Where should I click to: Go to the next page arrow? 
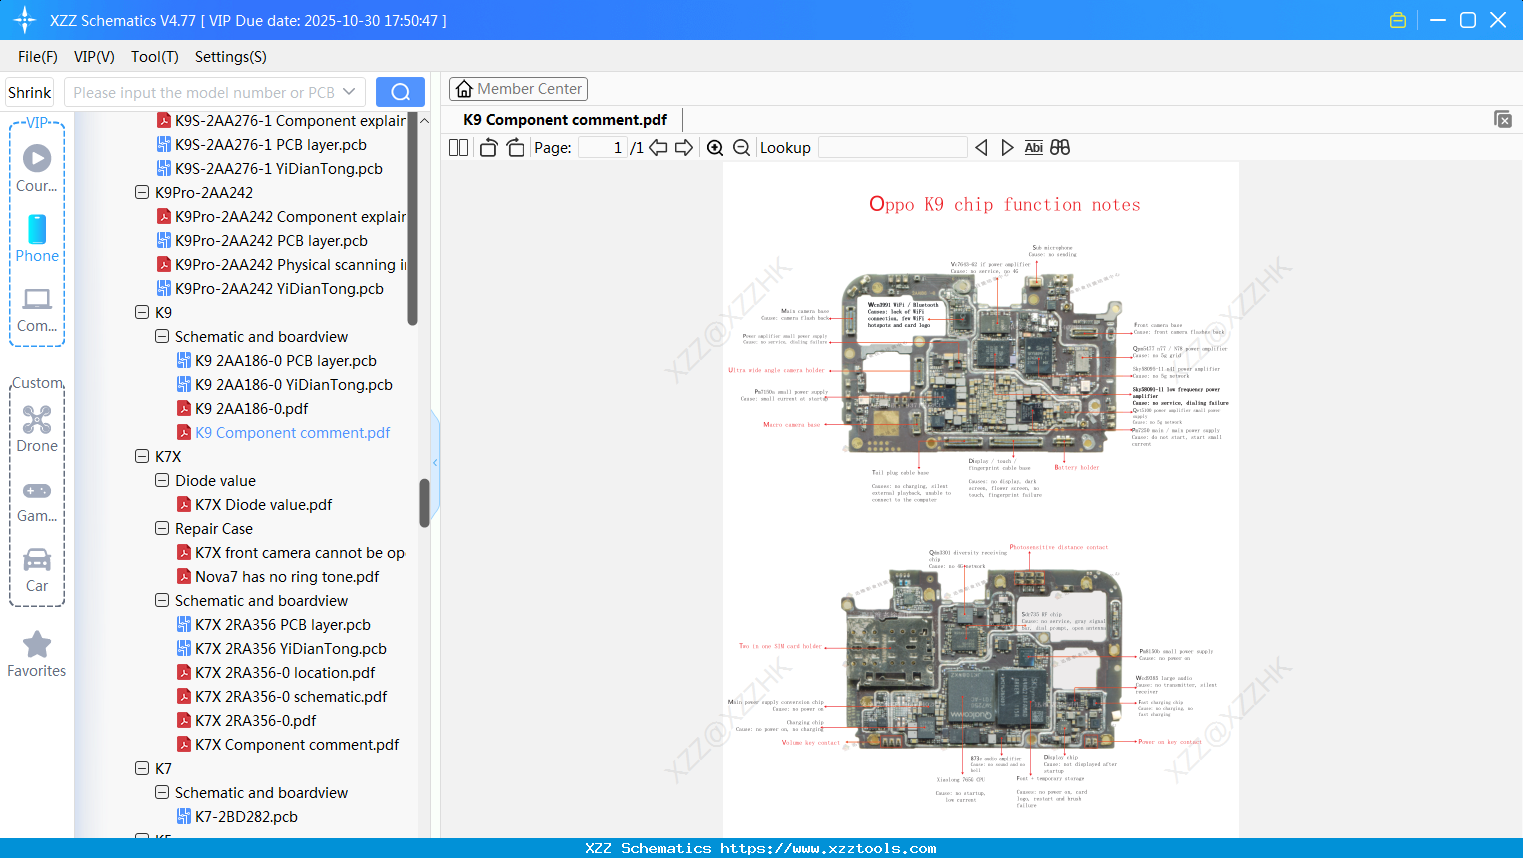684,148
